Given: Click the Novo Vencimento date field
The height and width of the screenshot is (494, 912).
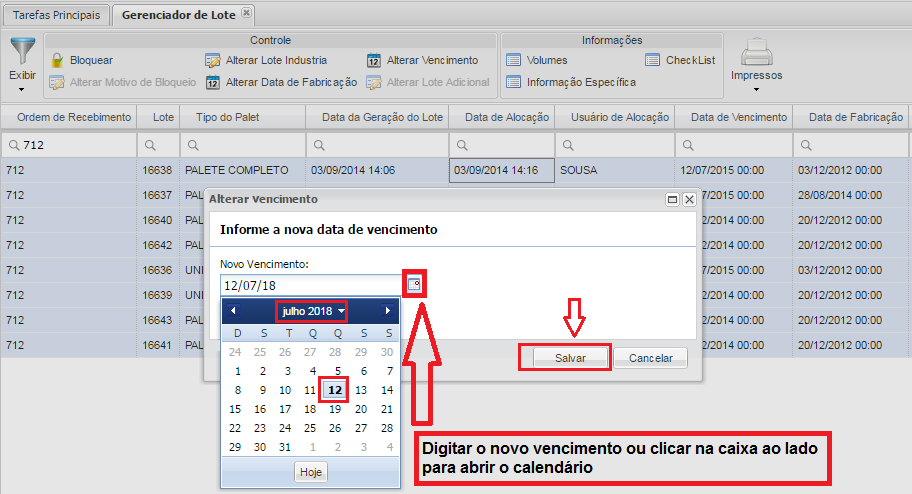Looking at the screenshot, I should [x=311, y=285].
